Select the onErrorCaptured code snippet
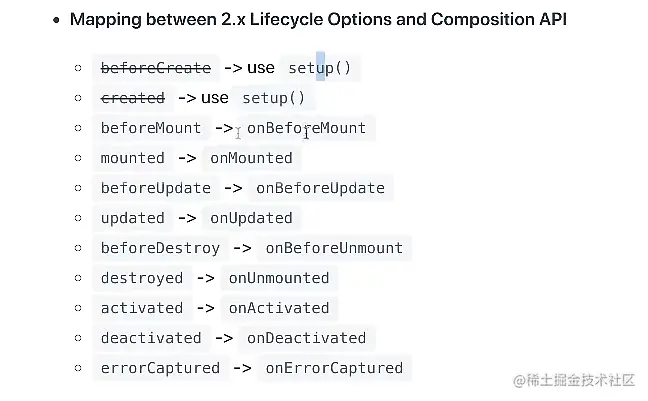The image size is (648, 401). [334, 368]
